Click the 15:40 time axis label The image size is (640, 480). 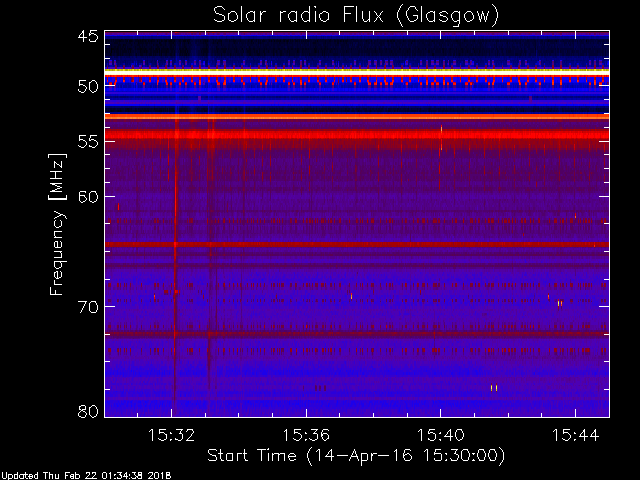tap(440, 435)
